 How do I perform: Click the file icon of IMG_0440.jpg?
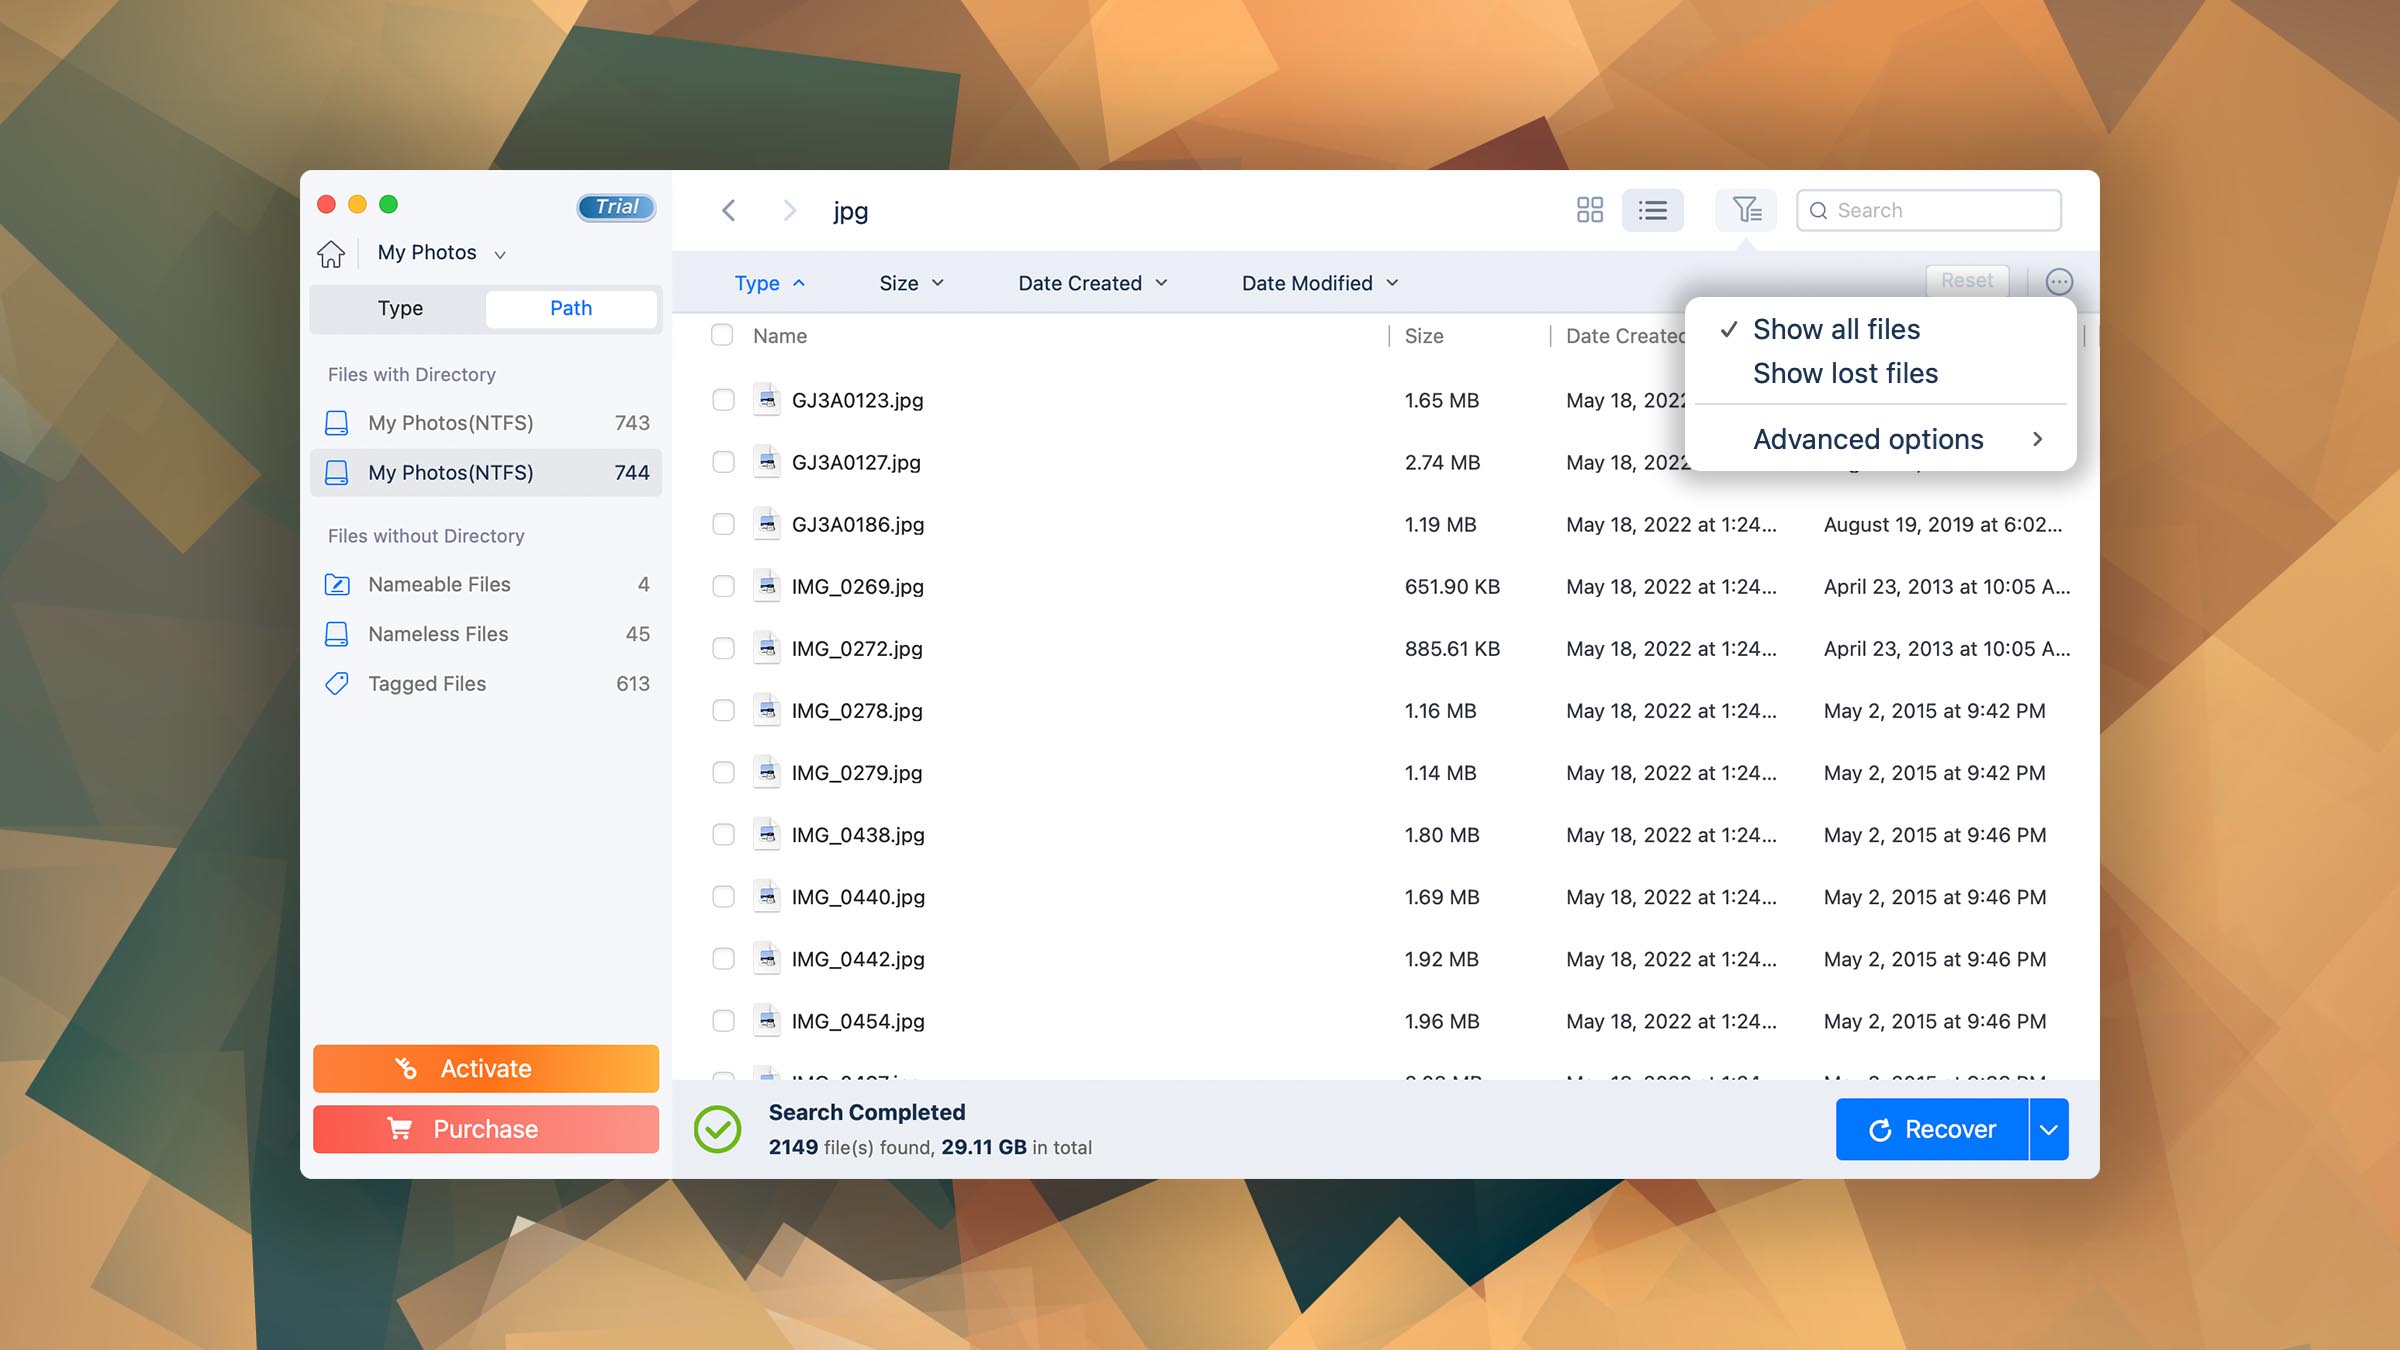click(767, 897)
